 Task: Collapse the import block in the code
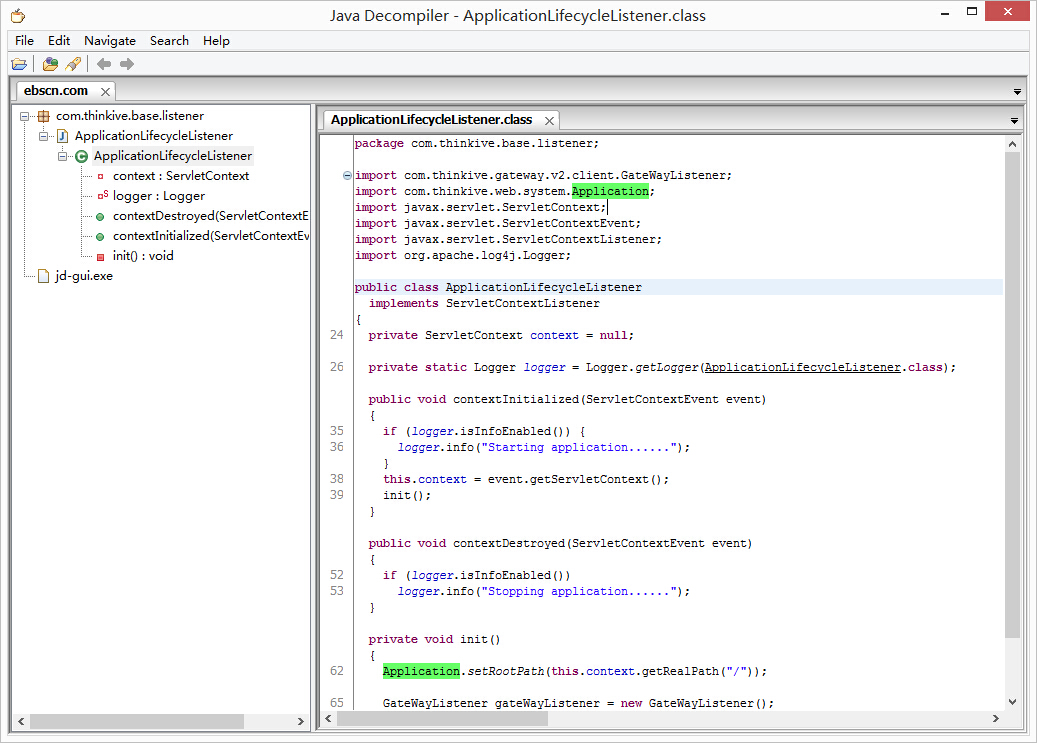pyautogui.click(x=347, y=175)
